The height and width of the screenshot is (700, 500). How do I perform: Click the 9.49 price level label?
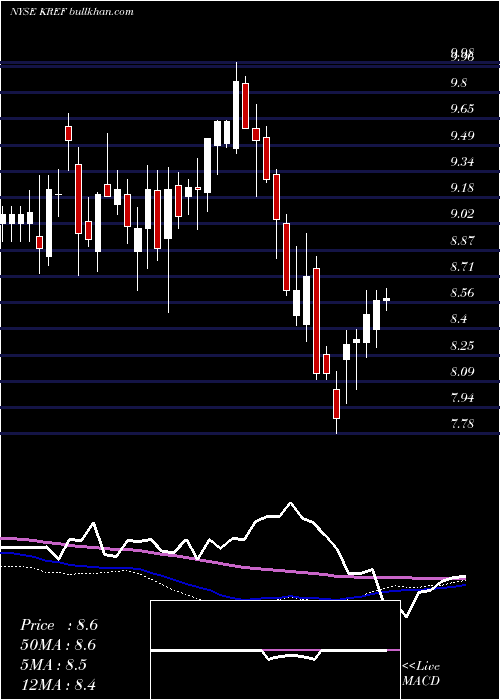click(x=462, y=135)
